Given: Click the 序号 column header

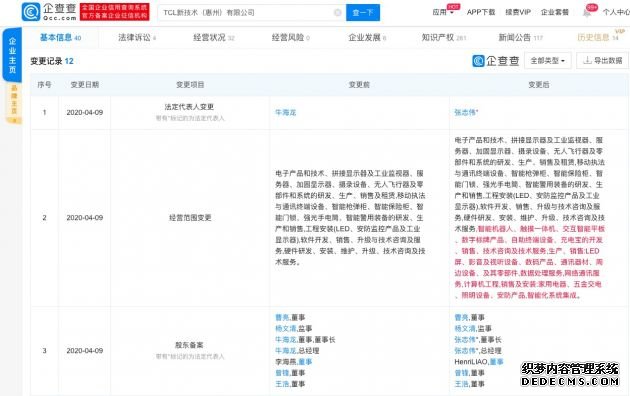Looking at the screenshot, I should click(x=44, y=85).
